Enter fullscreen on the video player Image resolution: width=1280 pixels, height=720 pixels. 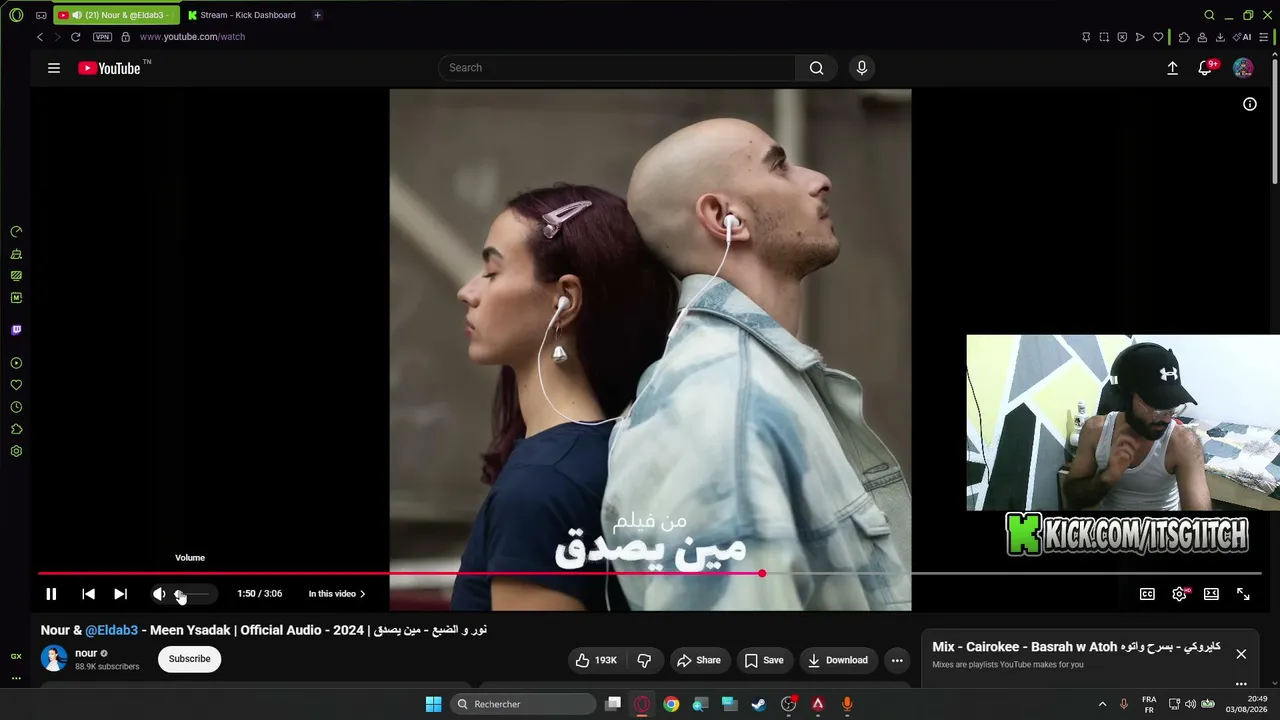coord(1243,594)
